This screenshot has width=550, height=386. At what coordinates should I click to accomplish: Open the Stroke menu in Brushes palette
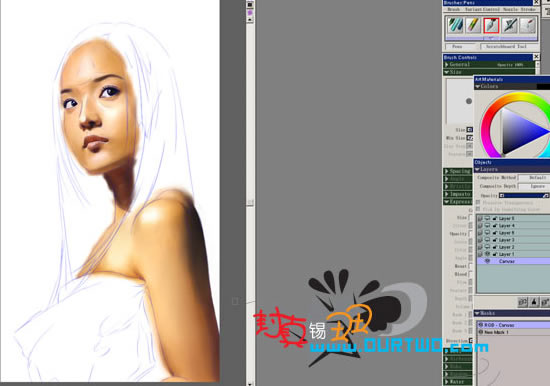point(528,9)
